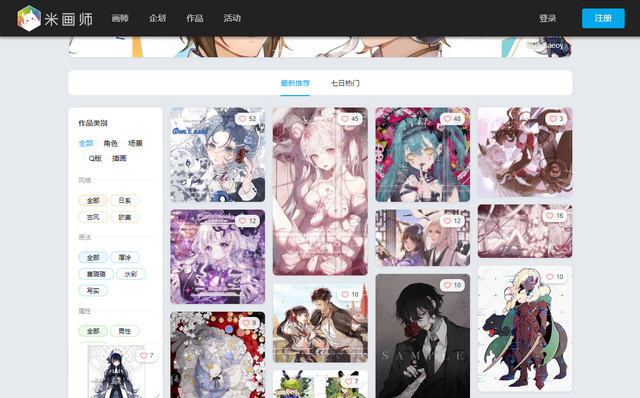Open the umbrella couple artwork thumbnail
Viewport: 640px width, 398px height.
(320, 323)
